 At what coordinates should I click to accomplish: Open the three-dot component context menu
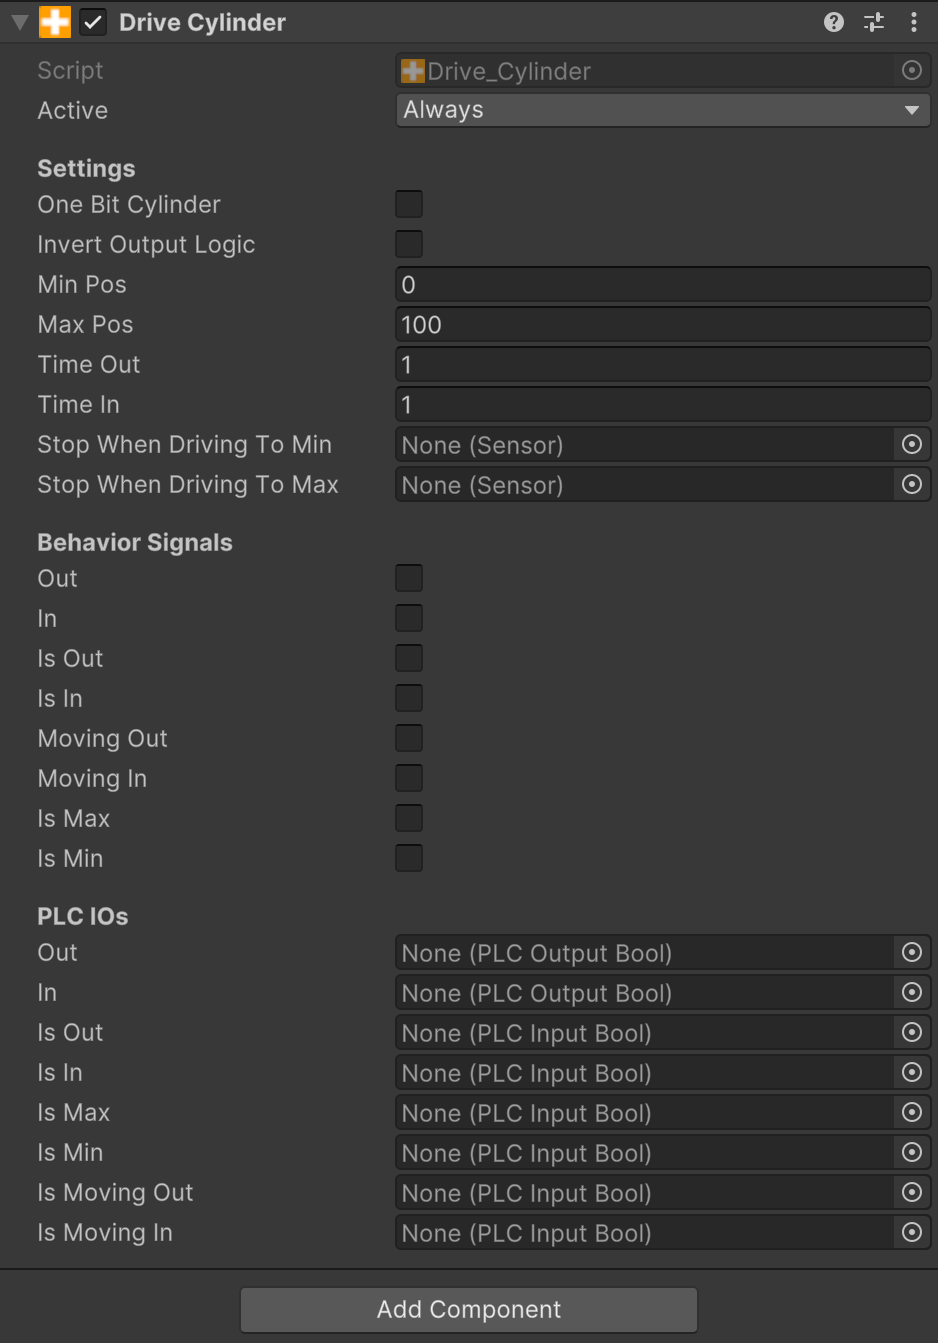[913, 22]
